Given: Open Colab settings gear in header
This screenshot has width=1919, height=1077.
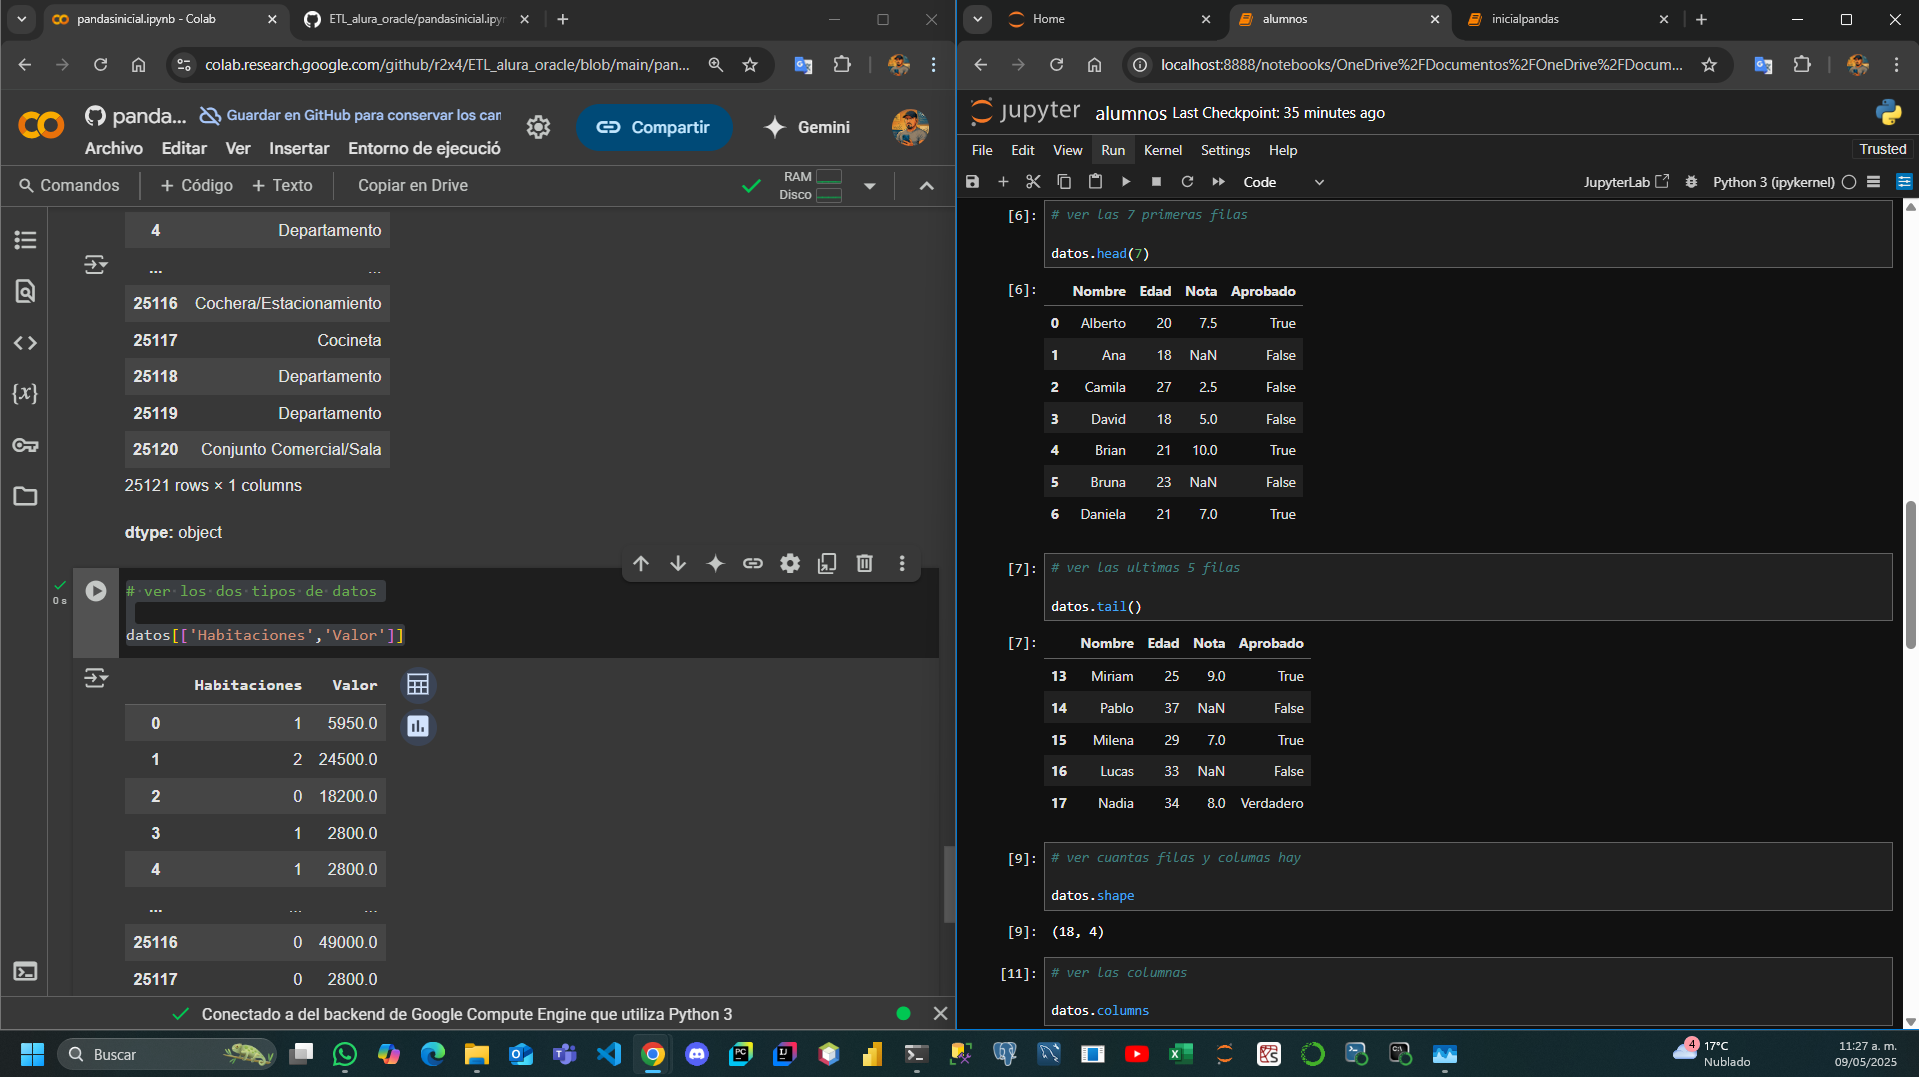Looking at the screenshot, I should click(x=539, y=127).
